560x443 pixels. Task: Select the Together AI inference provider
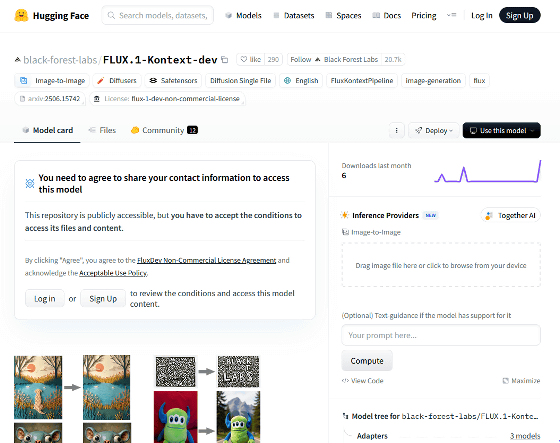[x=510, y=215]
